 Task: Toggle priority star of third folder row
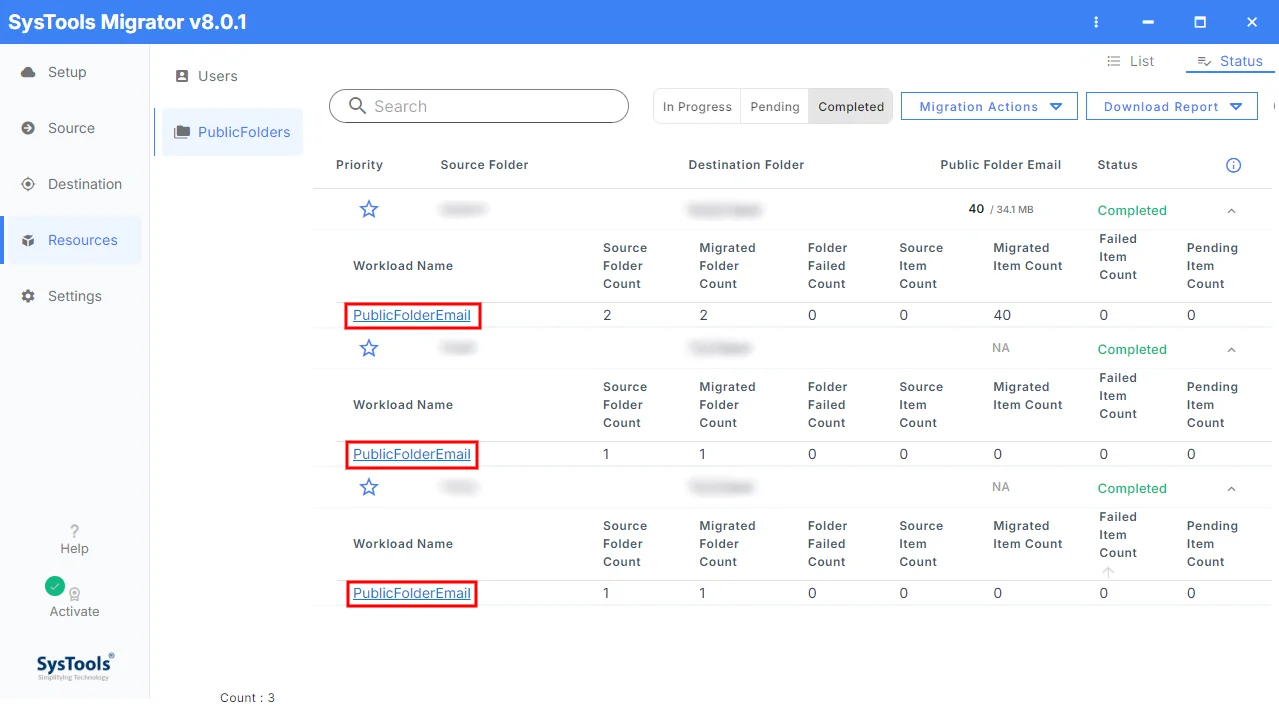tap(369, 487)
